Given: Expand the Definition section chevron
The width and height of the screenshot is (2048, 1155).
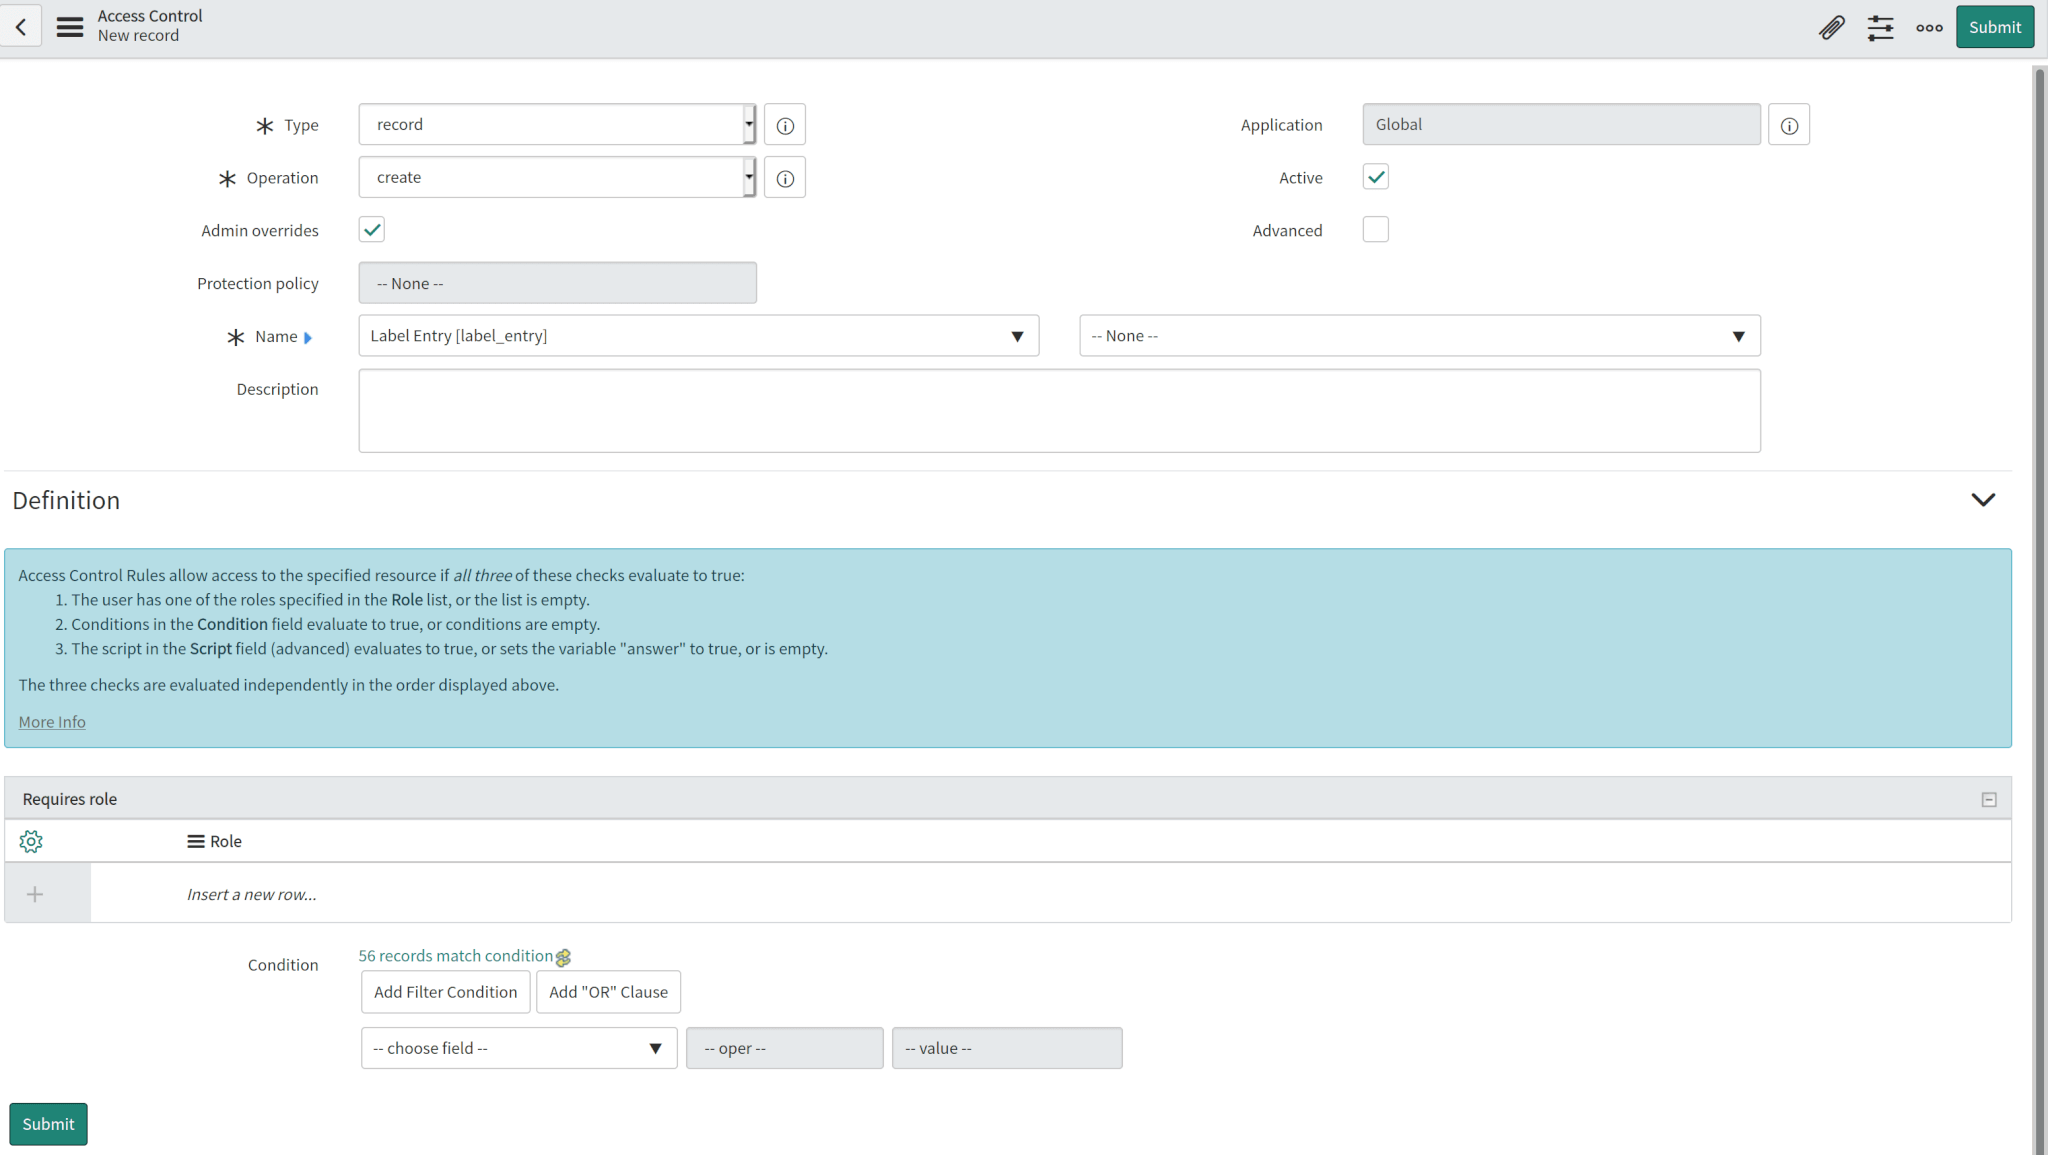Looking at the screenshot, I should click(x=1983, y=499).
